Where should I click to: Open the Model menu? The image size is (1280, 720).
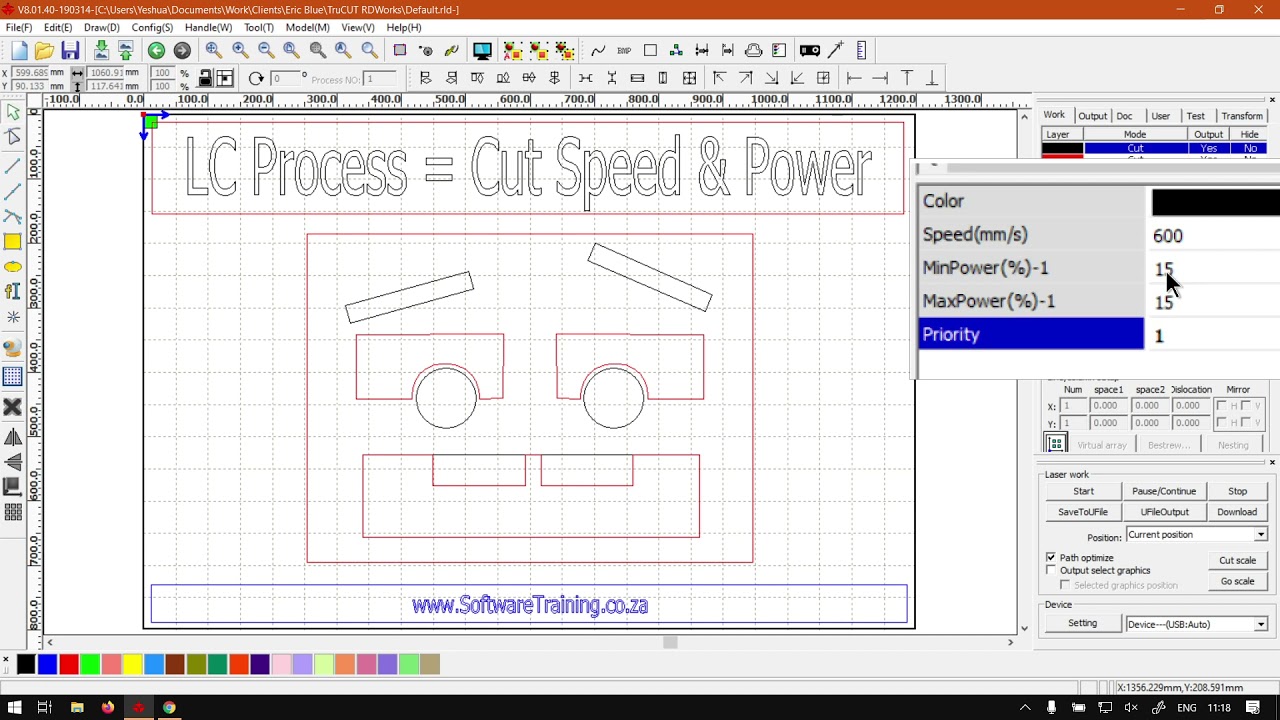pyautogui.click(x=307, y=28)
